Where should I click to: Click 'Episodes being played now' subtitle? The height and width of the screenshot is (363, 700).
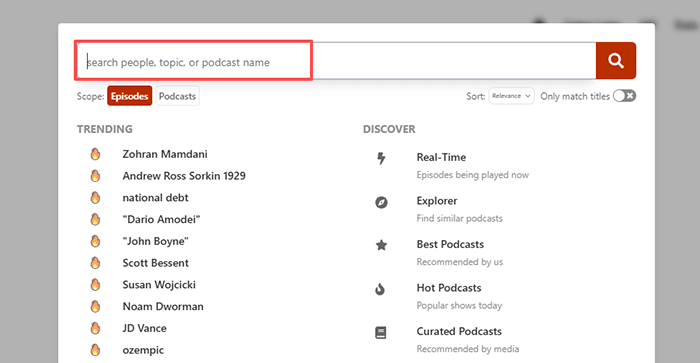(x=473, y=175)
